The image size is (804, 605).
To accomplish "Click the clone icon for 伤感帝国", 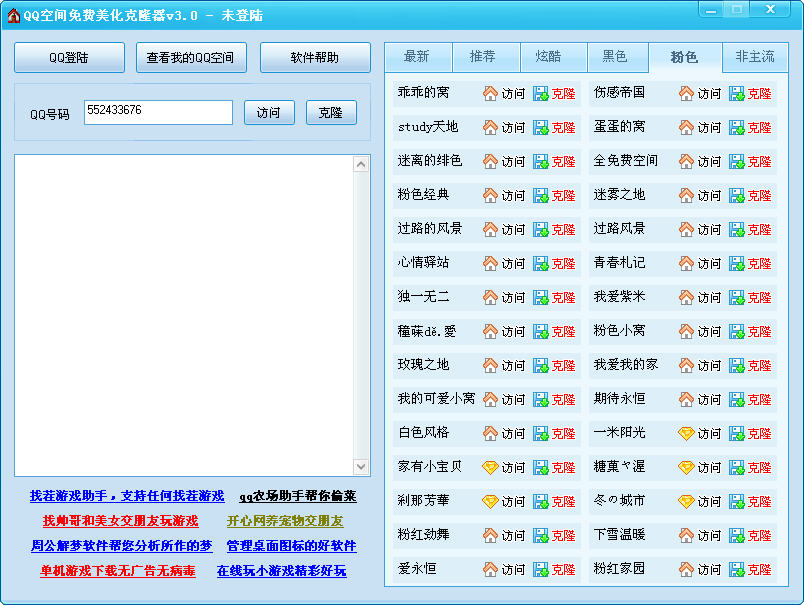I will point(736,93).
